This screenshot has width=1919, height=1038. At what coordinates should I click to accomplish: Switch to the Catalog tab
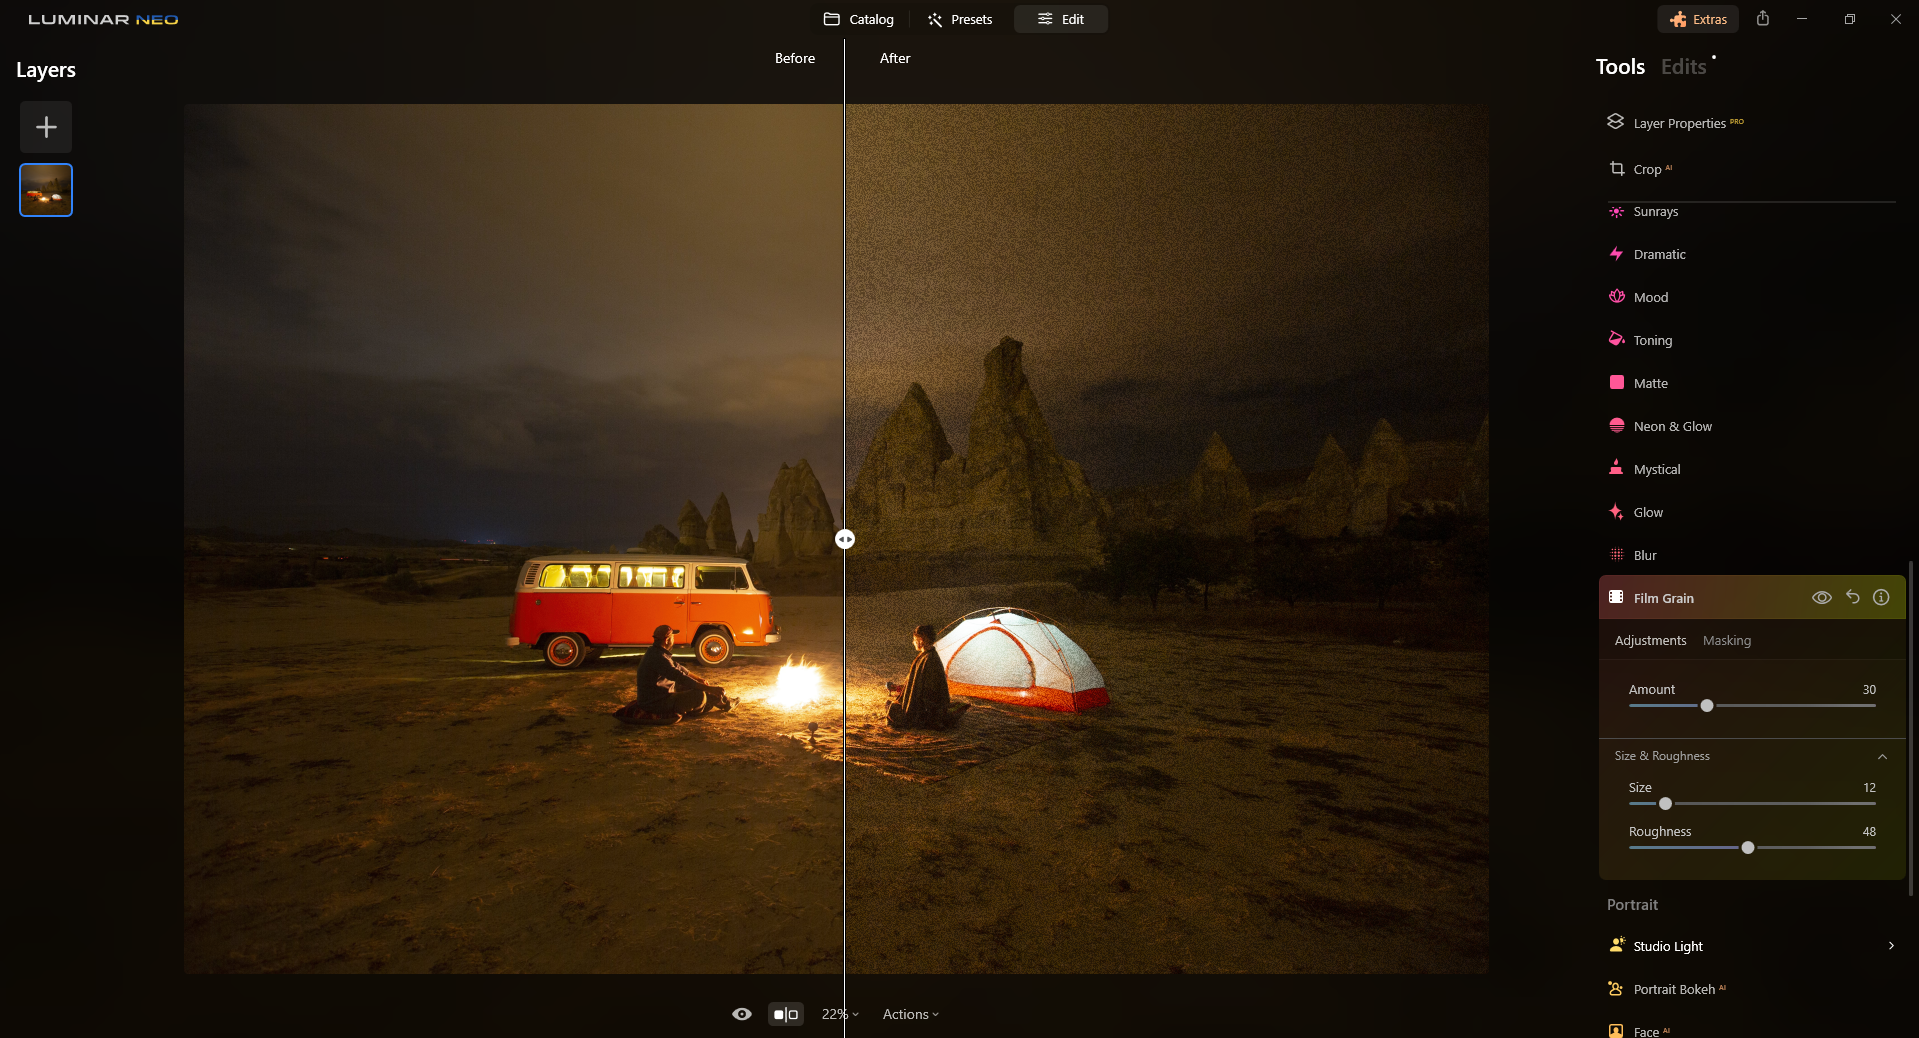(x=859, y=19)
